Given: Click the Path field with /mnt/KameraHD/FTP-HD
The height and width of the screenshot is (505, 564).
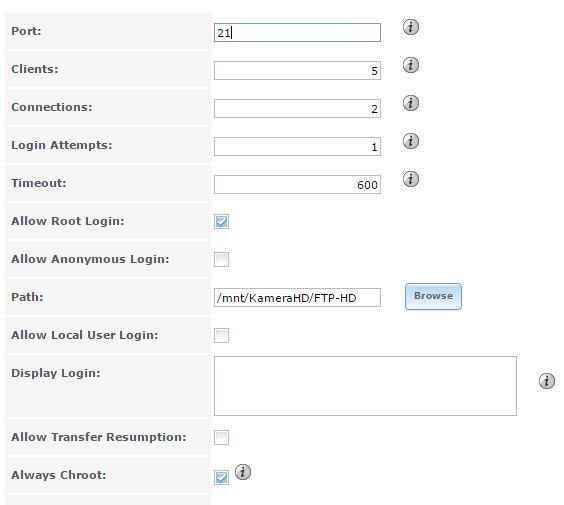Looking at the screenshot, I should coord(297,297).
